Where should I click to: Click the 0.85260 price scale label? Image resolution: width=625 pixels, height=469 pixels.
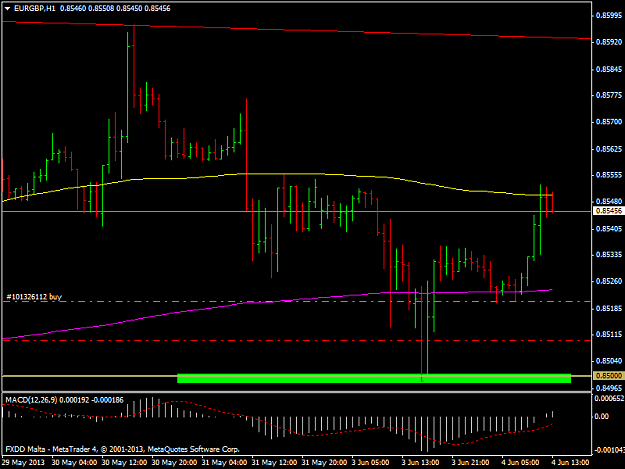(609, 282)
